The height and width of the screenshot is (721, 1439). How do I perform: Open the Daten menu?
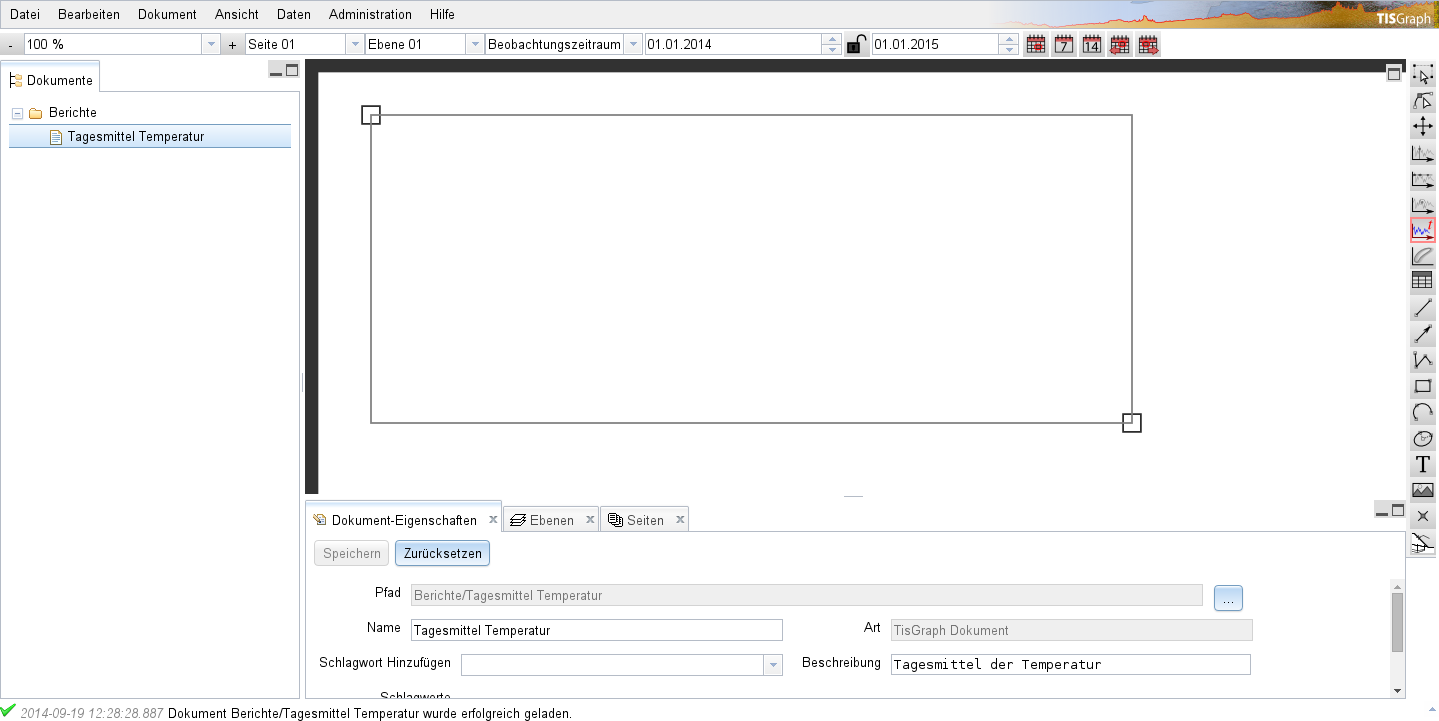coord(293,14)
